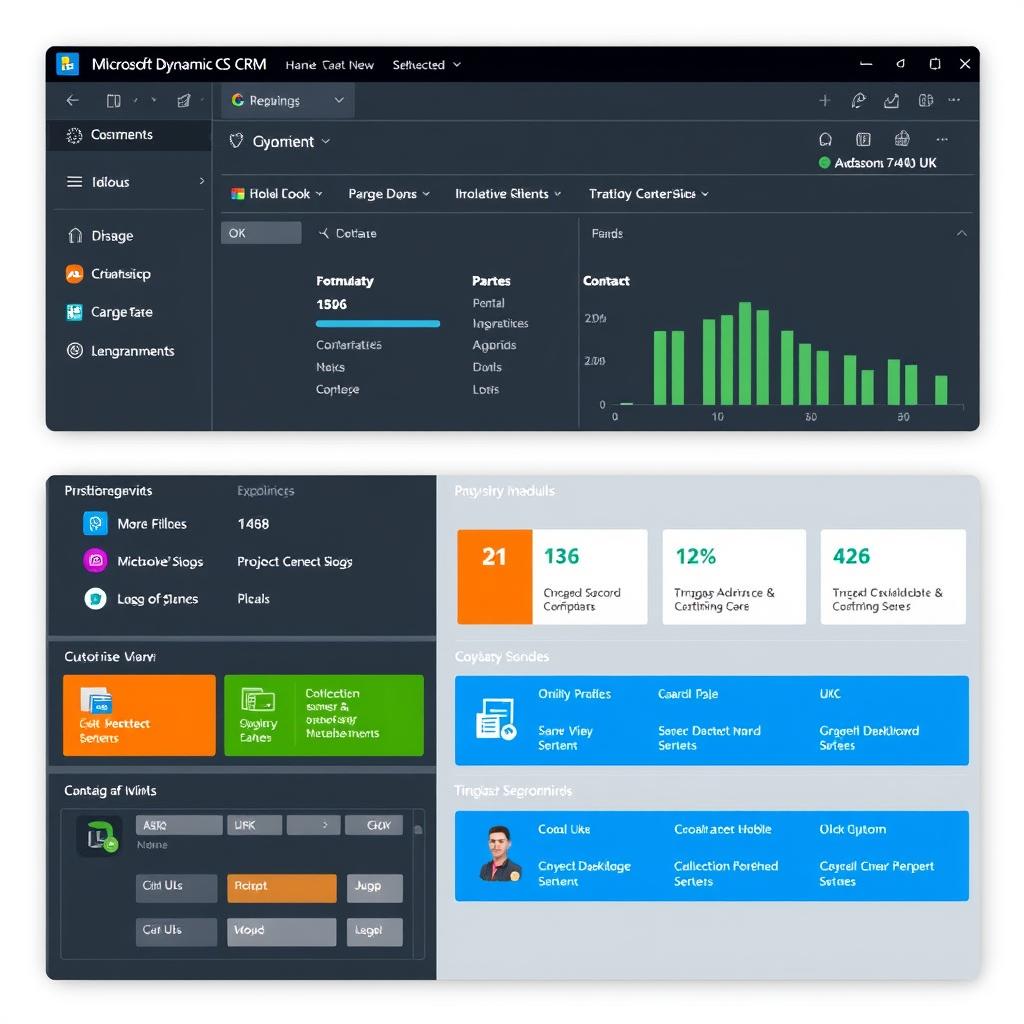Toggle the Rcirpt orange option

pos(281,887)
